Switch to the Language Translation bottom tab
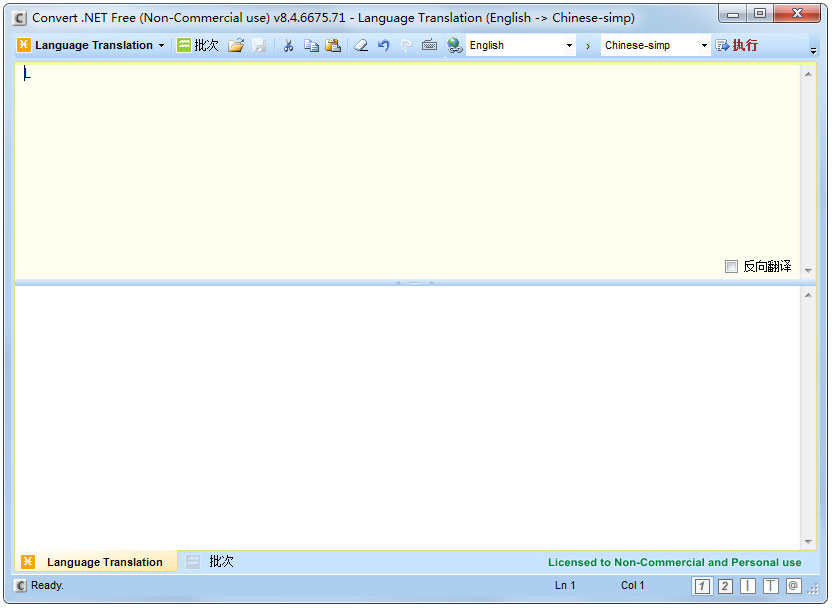 97,562
